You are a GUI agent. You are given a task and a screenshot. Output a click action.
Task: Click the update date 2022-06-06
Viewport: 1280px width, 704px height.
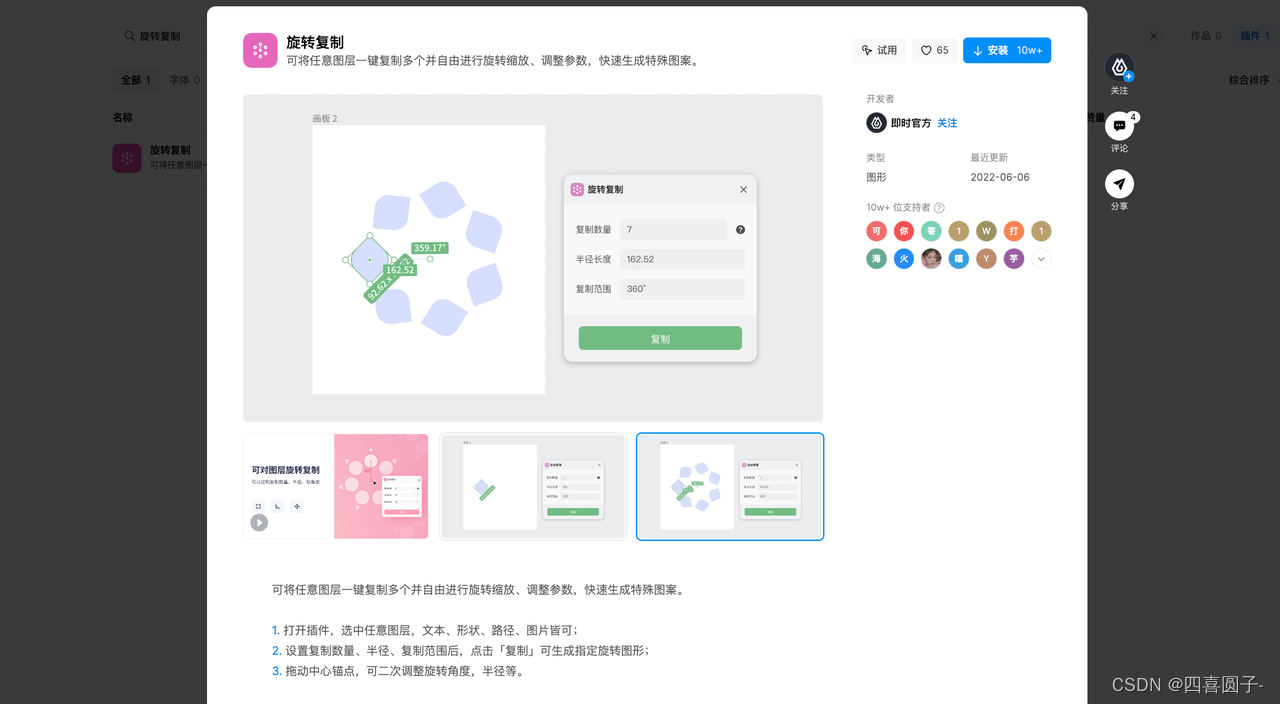pos(999,177)
